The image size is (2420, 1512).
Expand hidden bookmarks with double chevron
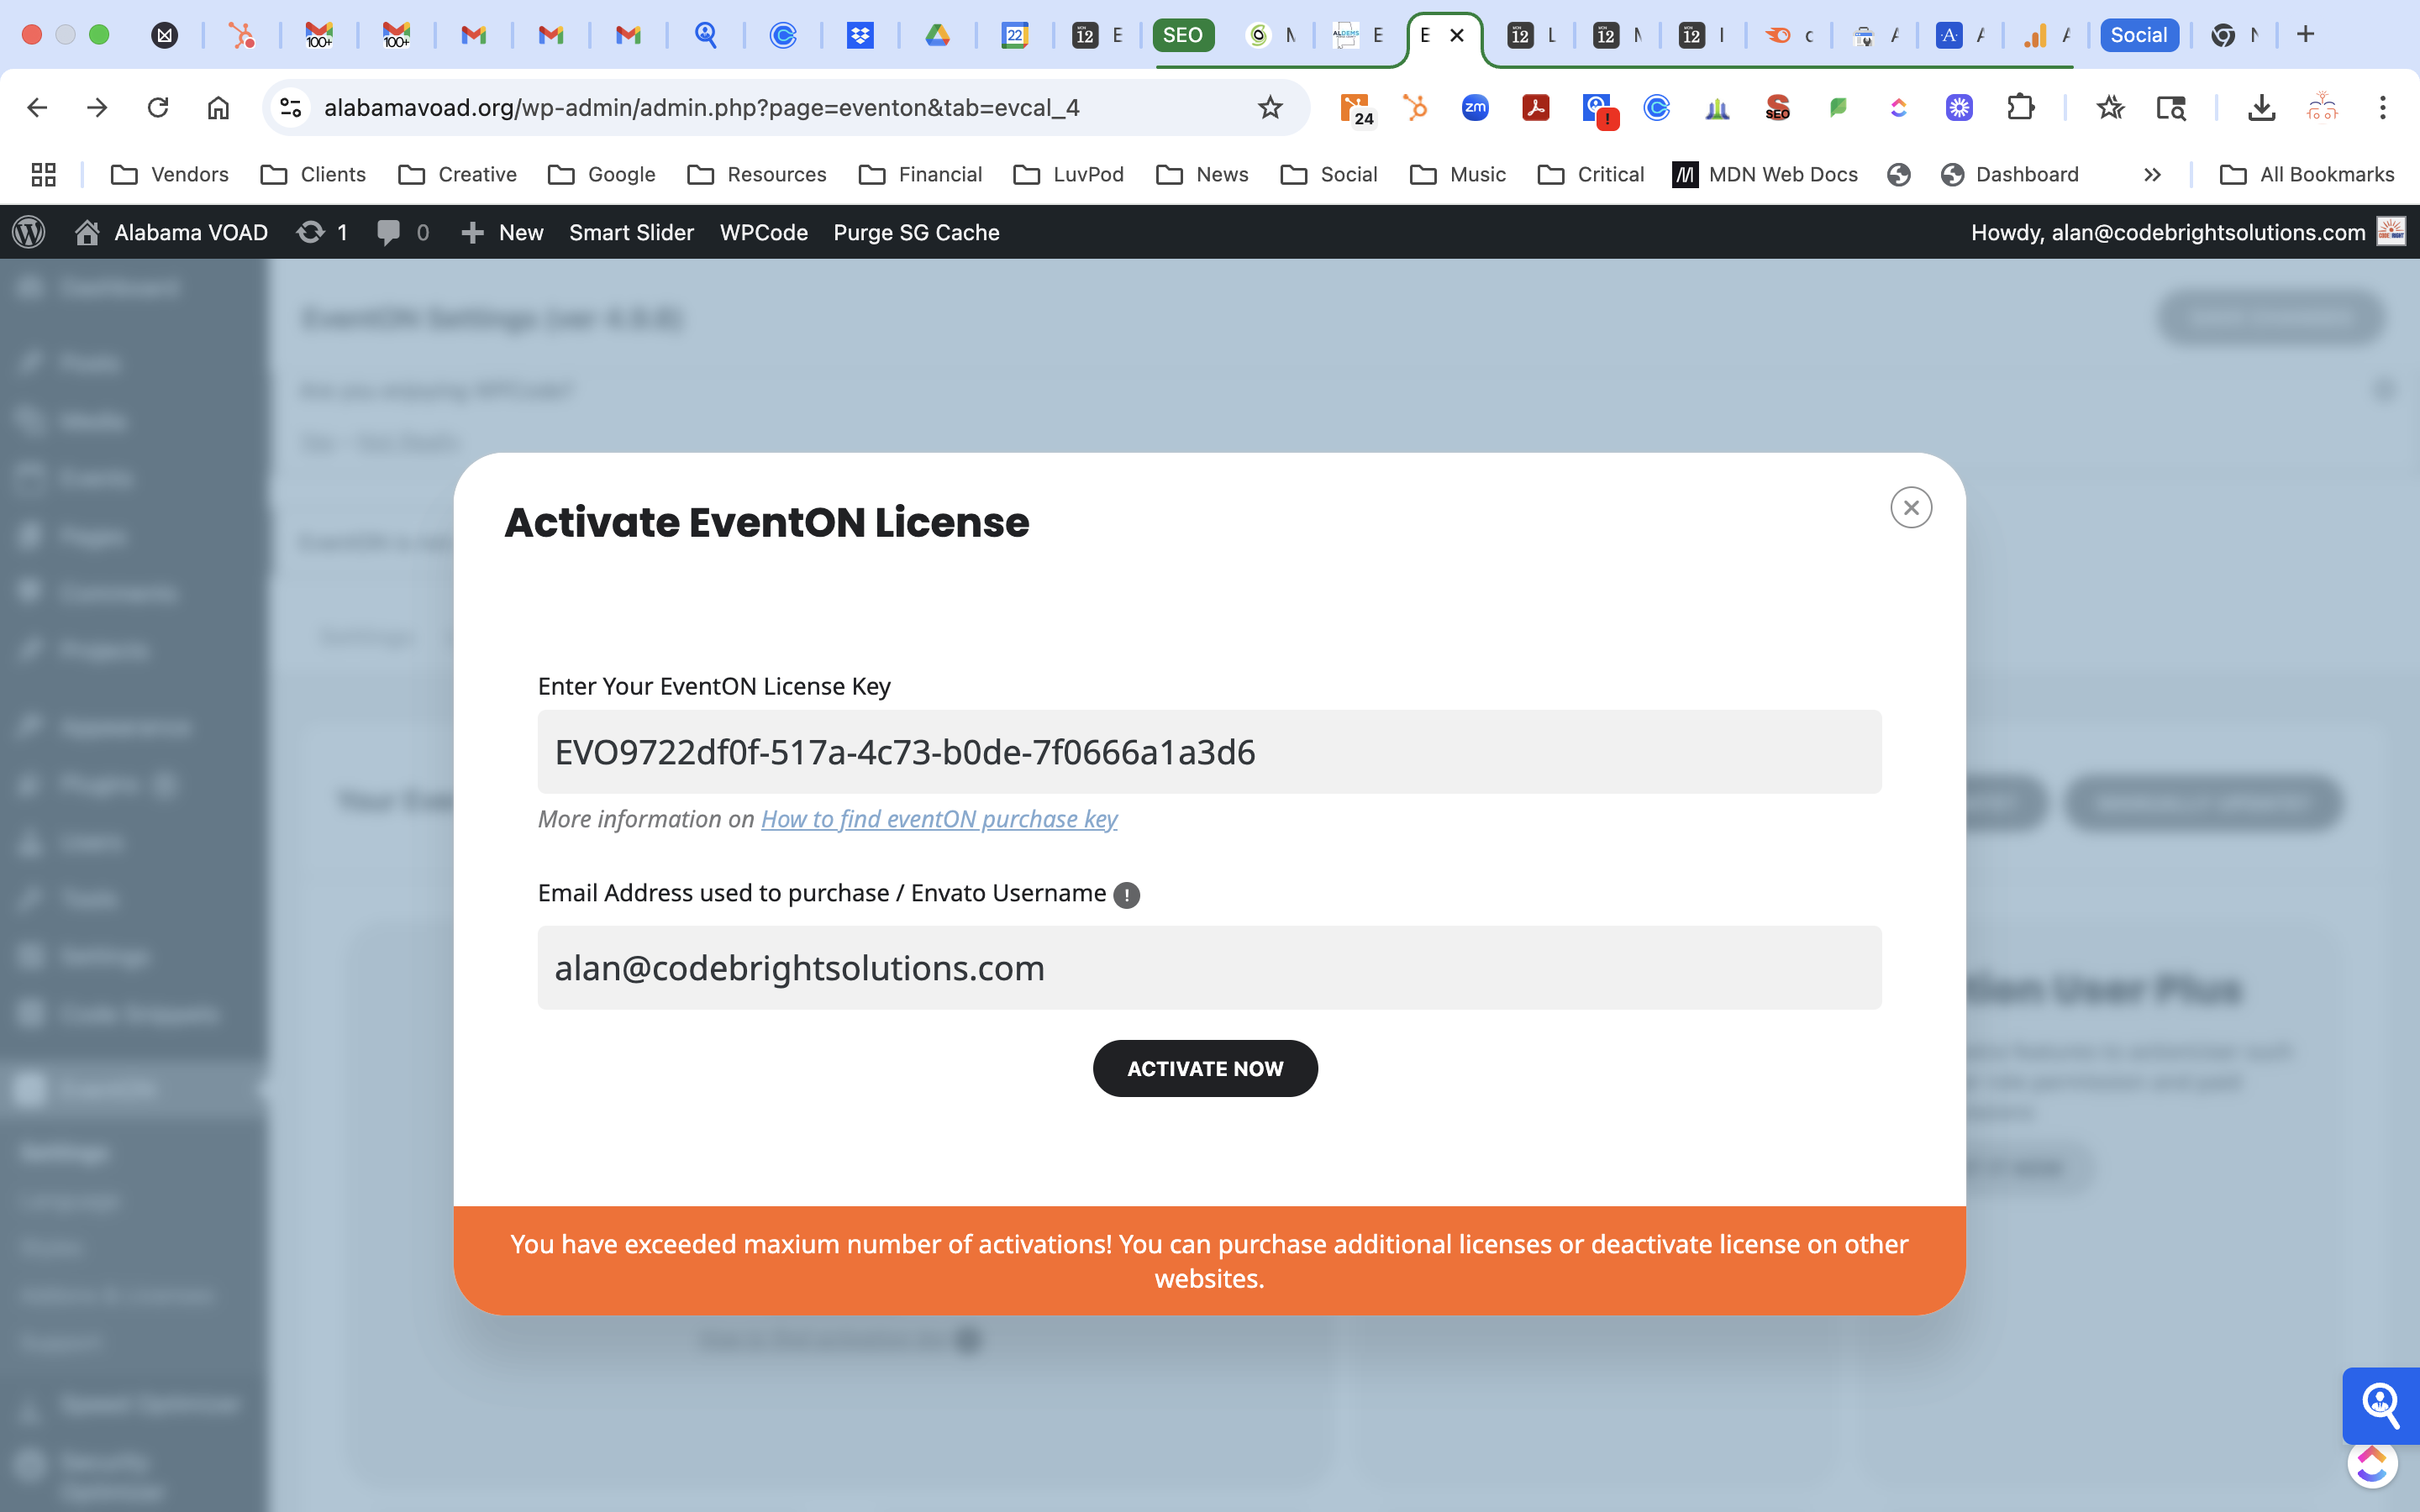coord(2152,175)
